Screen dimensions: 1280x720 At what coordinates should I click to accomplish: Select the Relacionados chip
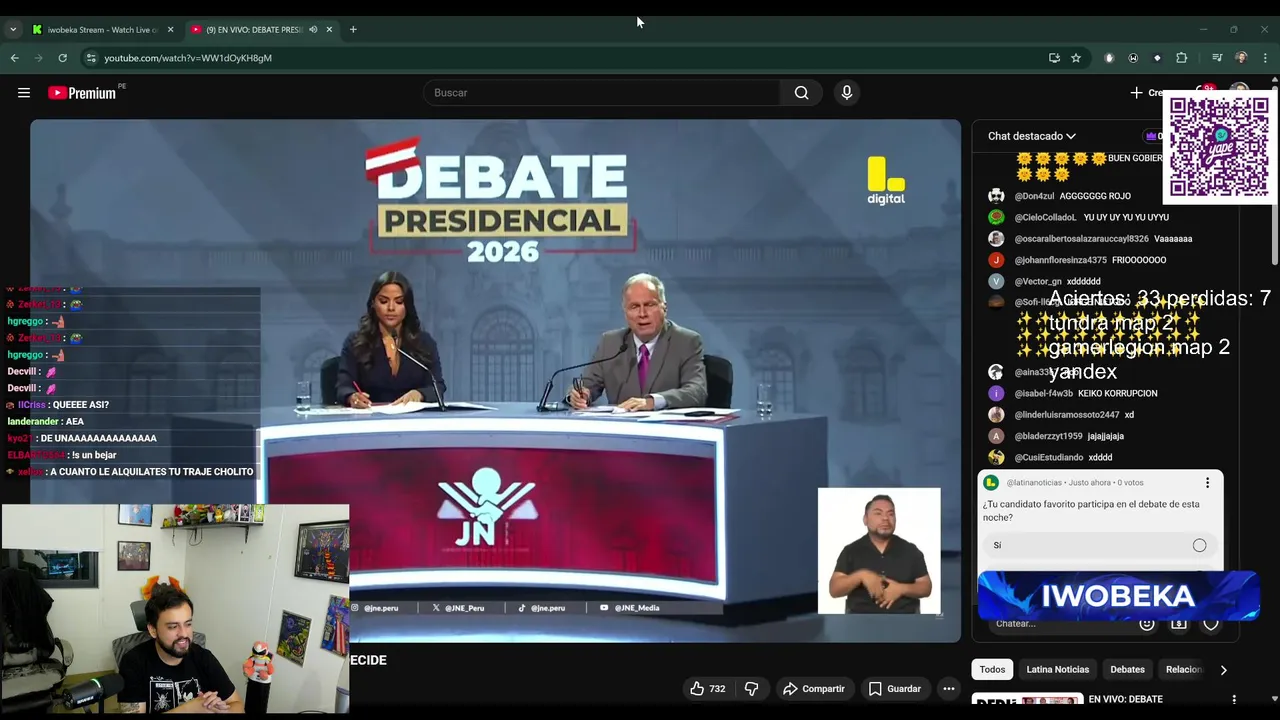(1183, 670)
